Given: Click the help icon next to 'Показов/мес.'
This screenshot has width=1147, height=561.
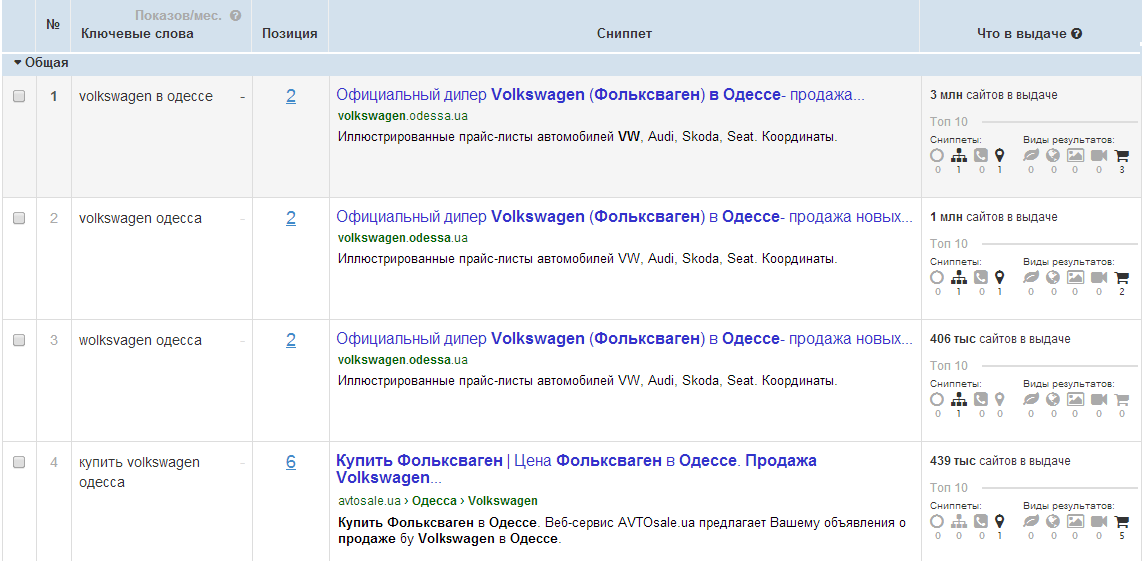Looking at the screenshot, I should coord(236,15).
